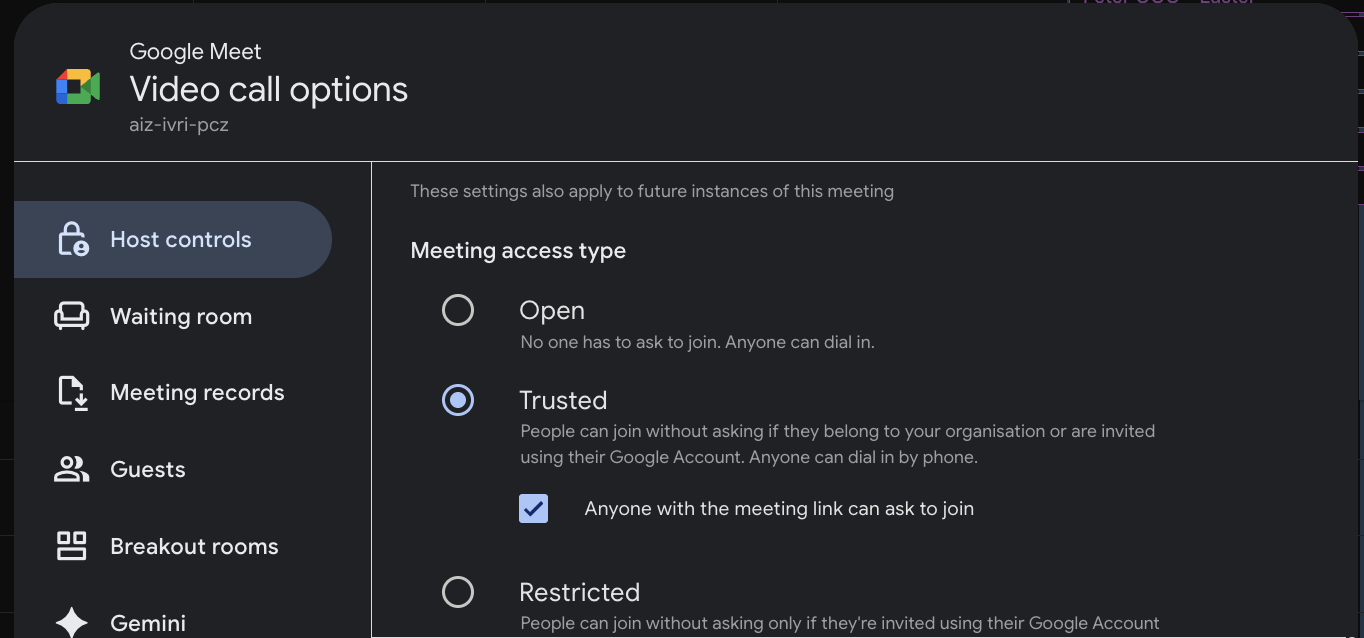Click the Google Meet camera logo icon
1364x638 pixels.
pos(77,86)
